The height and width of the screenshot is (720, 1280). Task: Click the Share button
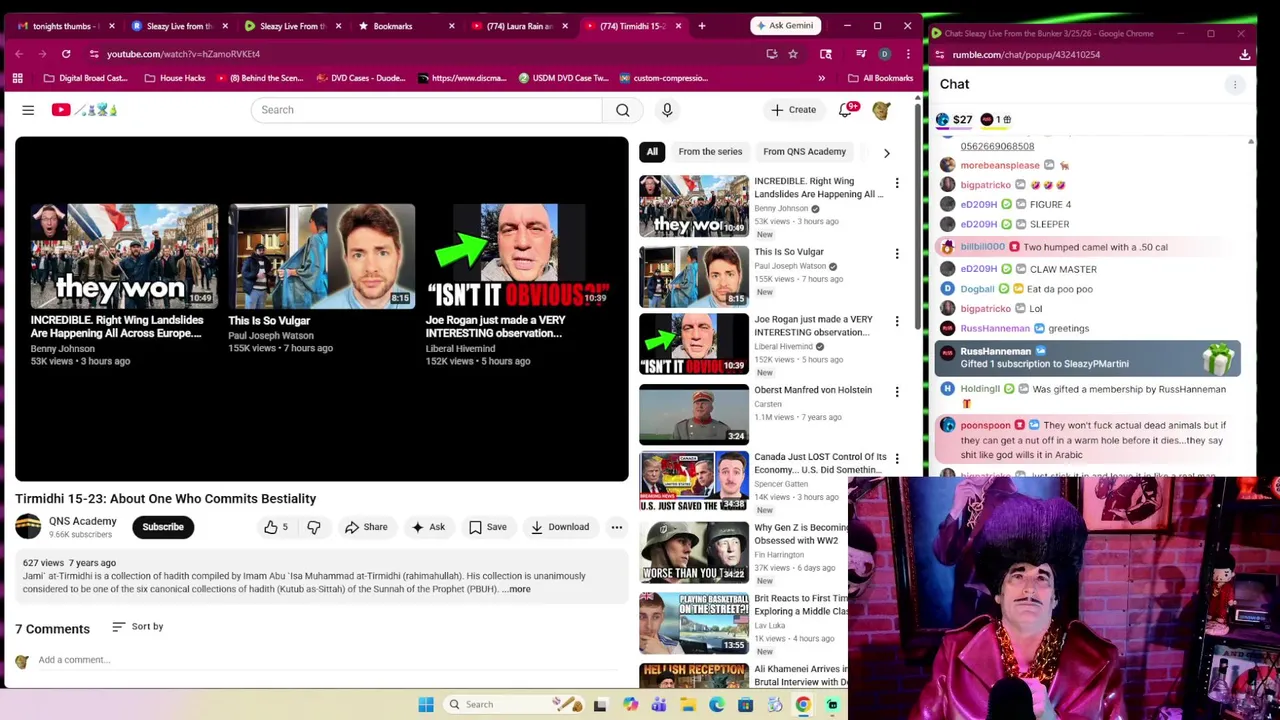366,527
